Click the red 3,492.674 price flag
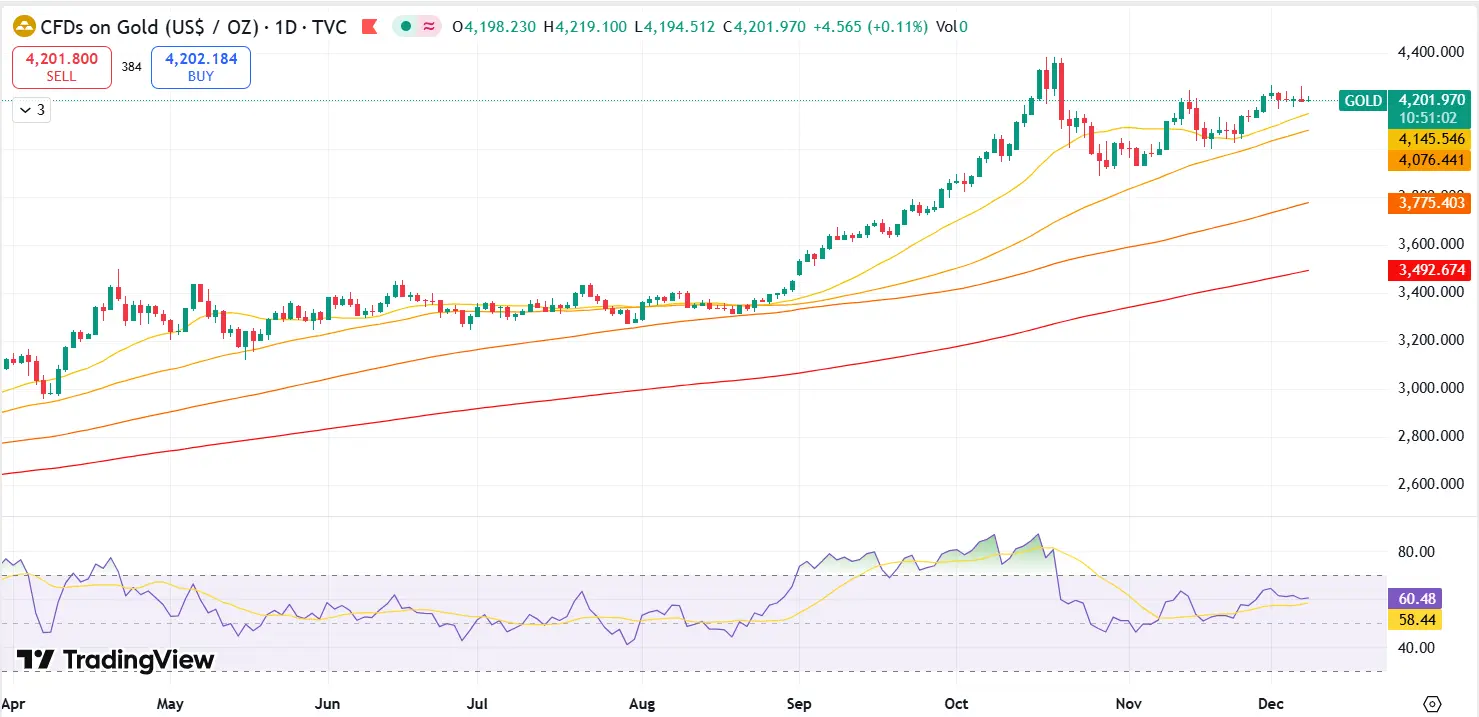Viewport: 1479px width, 717px height. coord(1429,269)
